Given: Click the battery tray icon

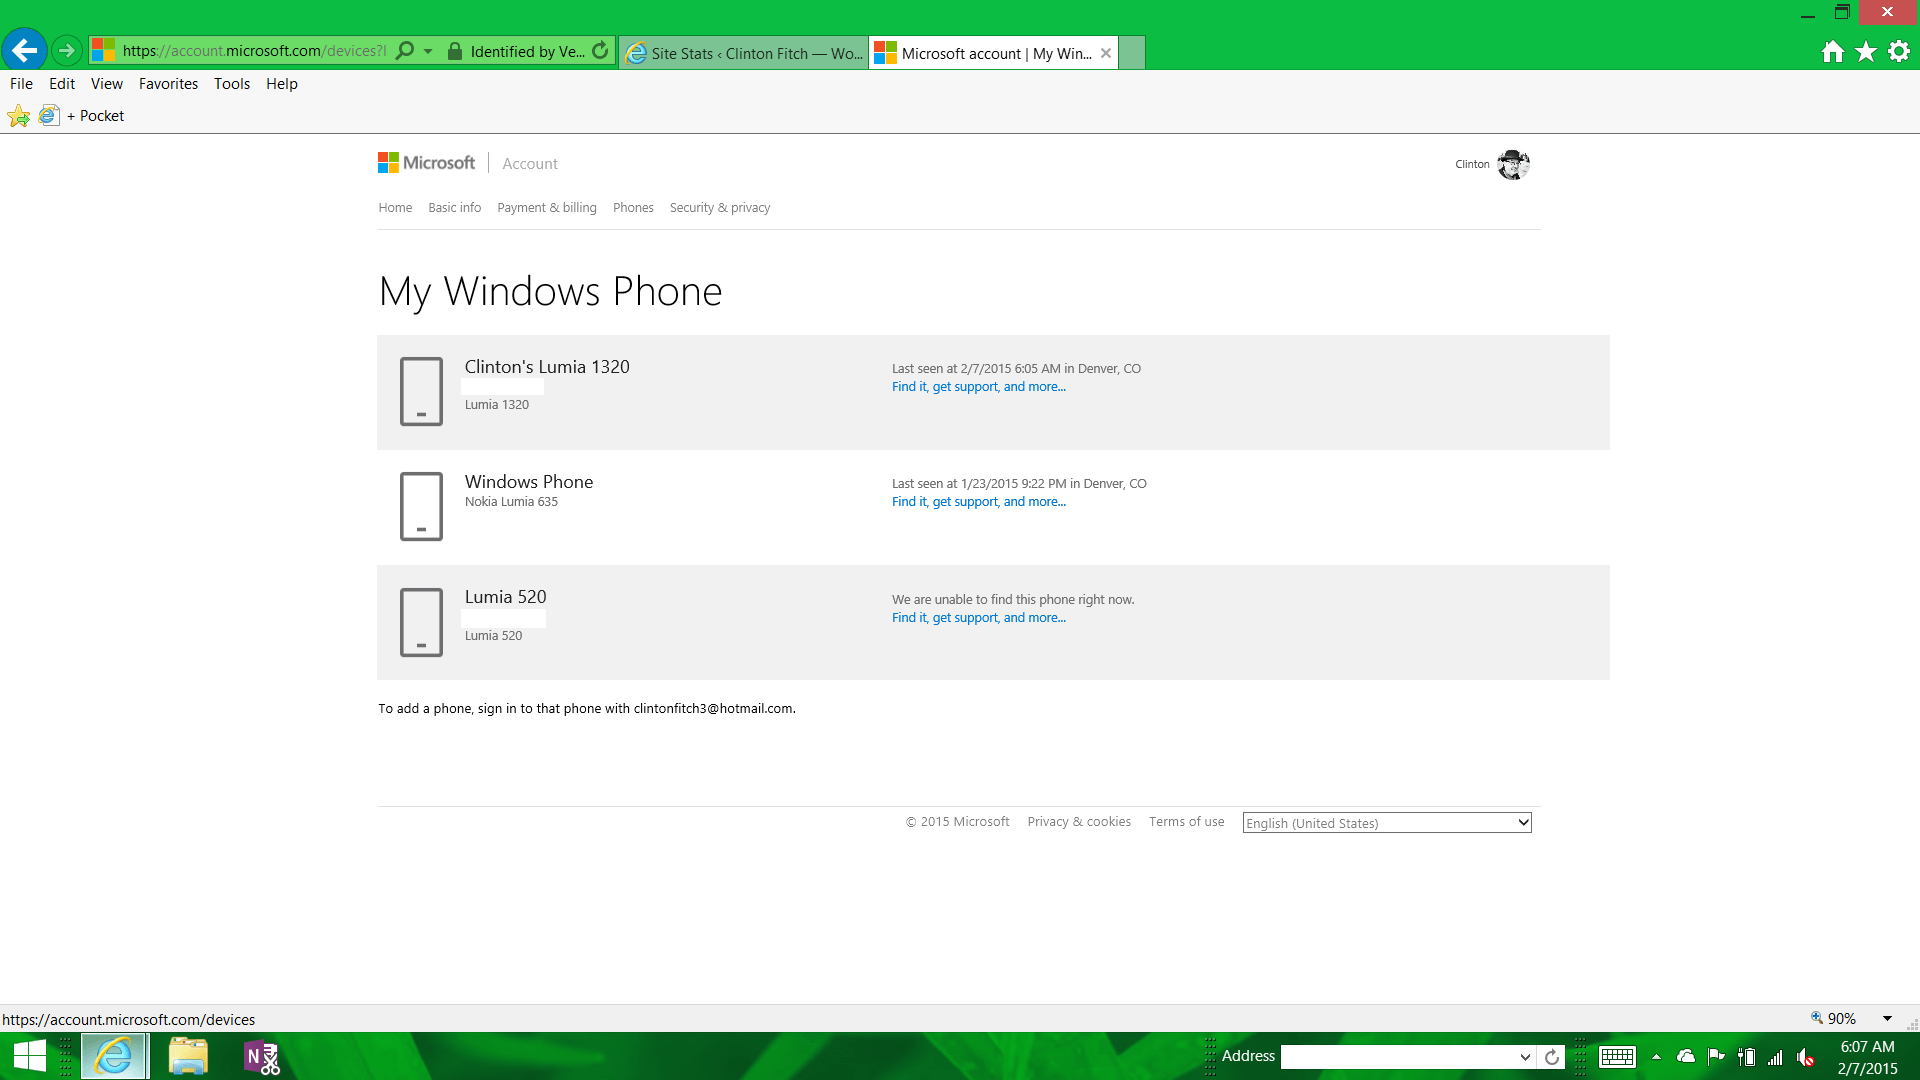Looking at the screenshot, I should pos(1746,1057).
